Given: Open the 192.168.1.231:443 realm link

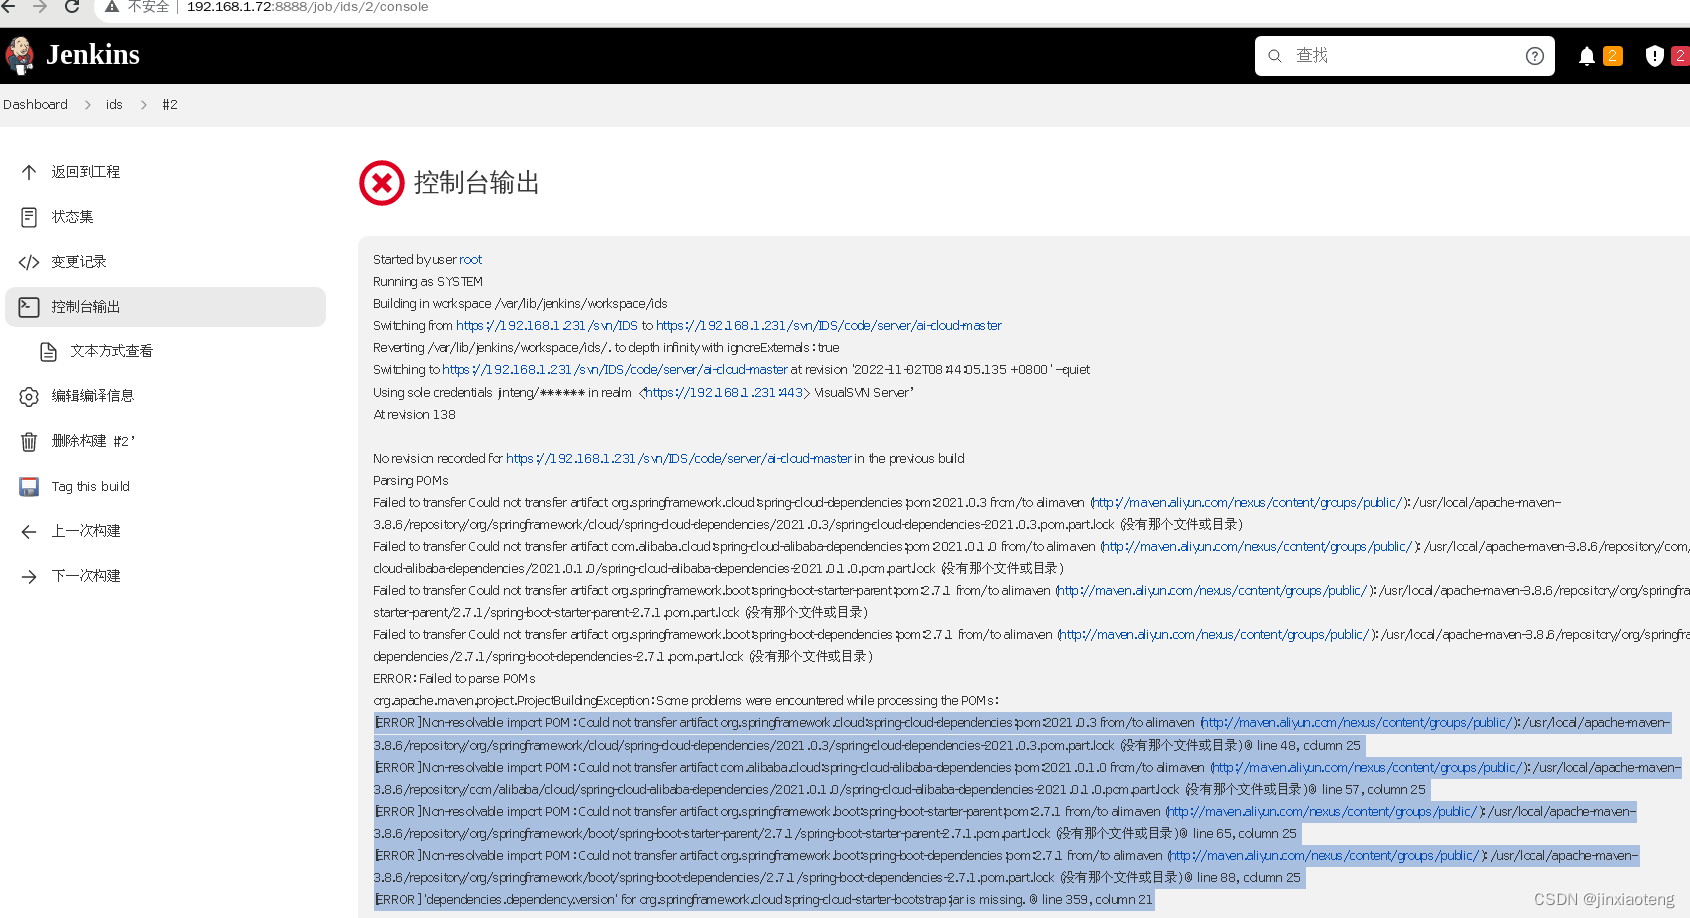Looking at the screenshot, I should 724,393.
